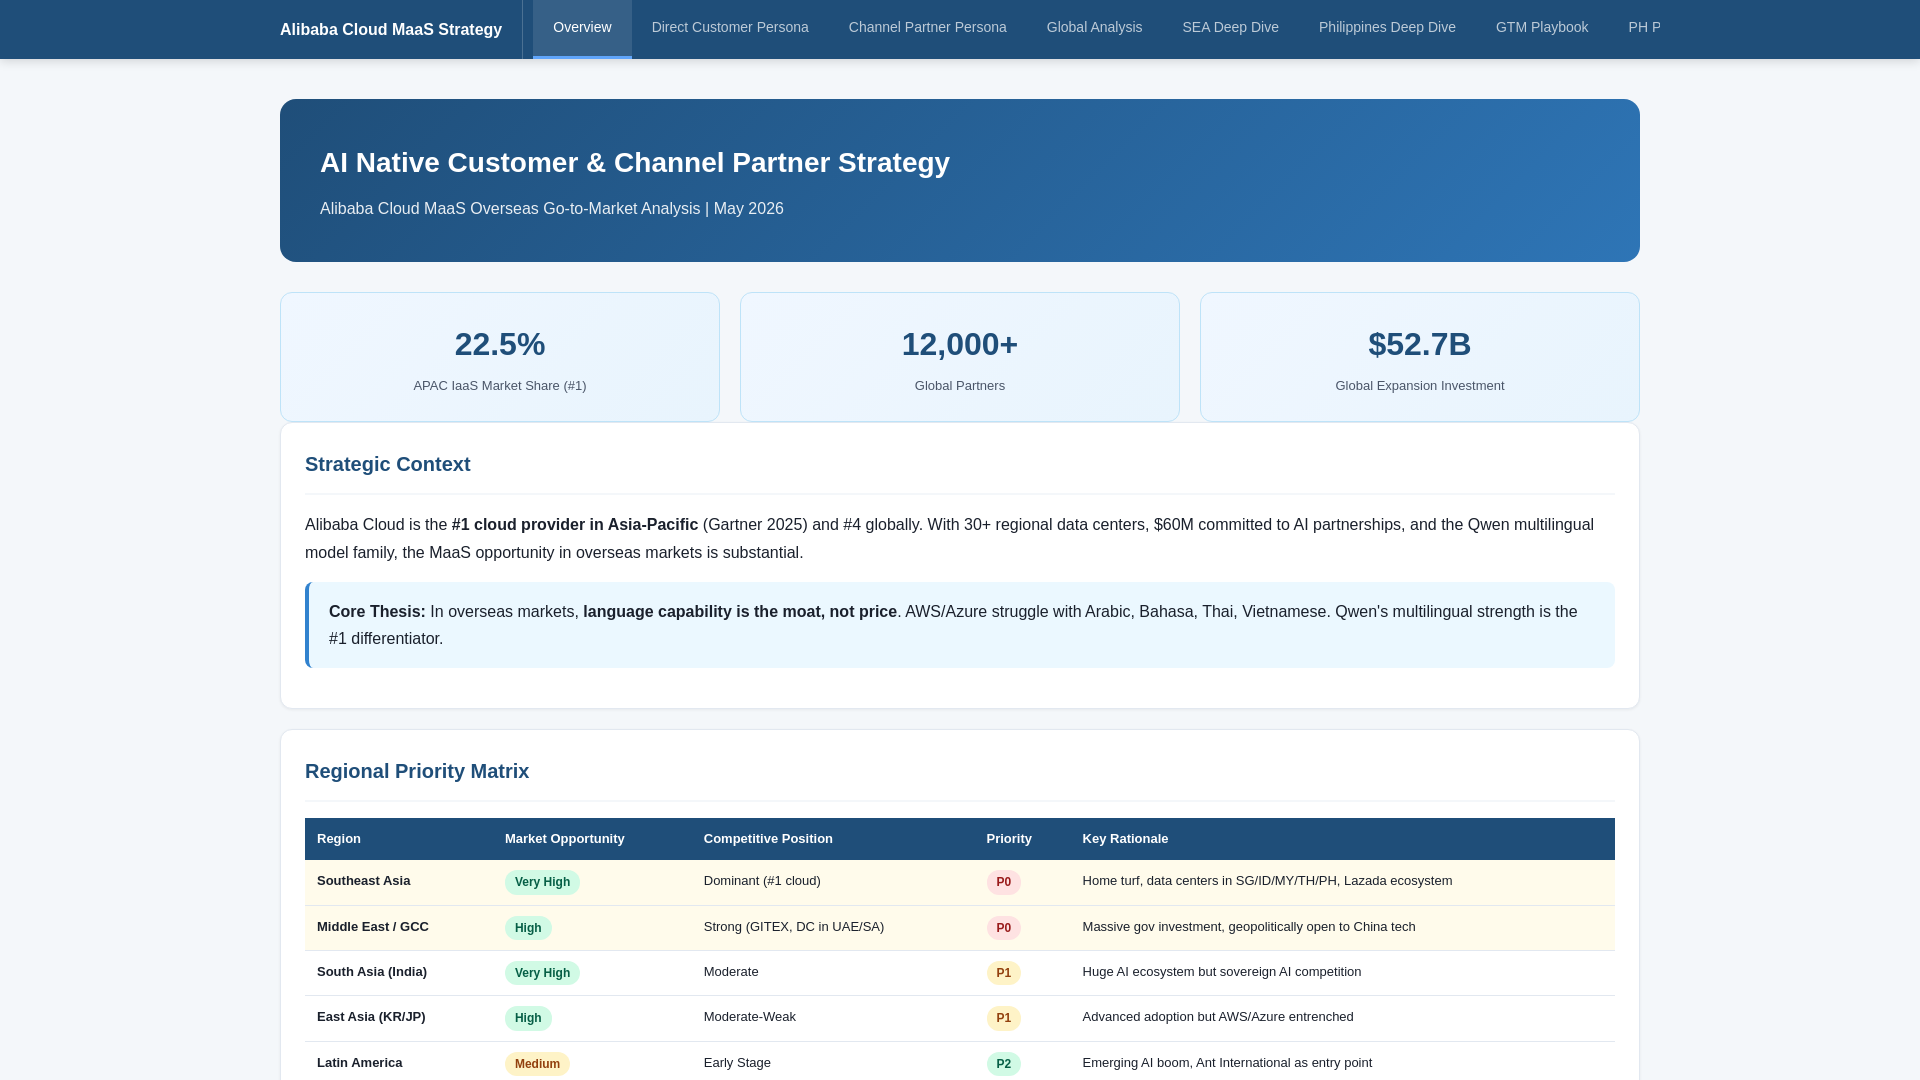This screenshot has height=1080, width=1920.
Task: Click the P2 badge in Latin America row
Action: coord(1004,1064)
